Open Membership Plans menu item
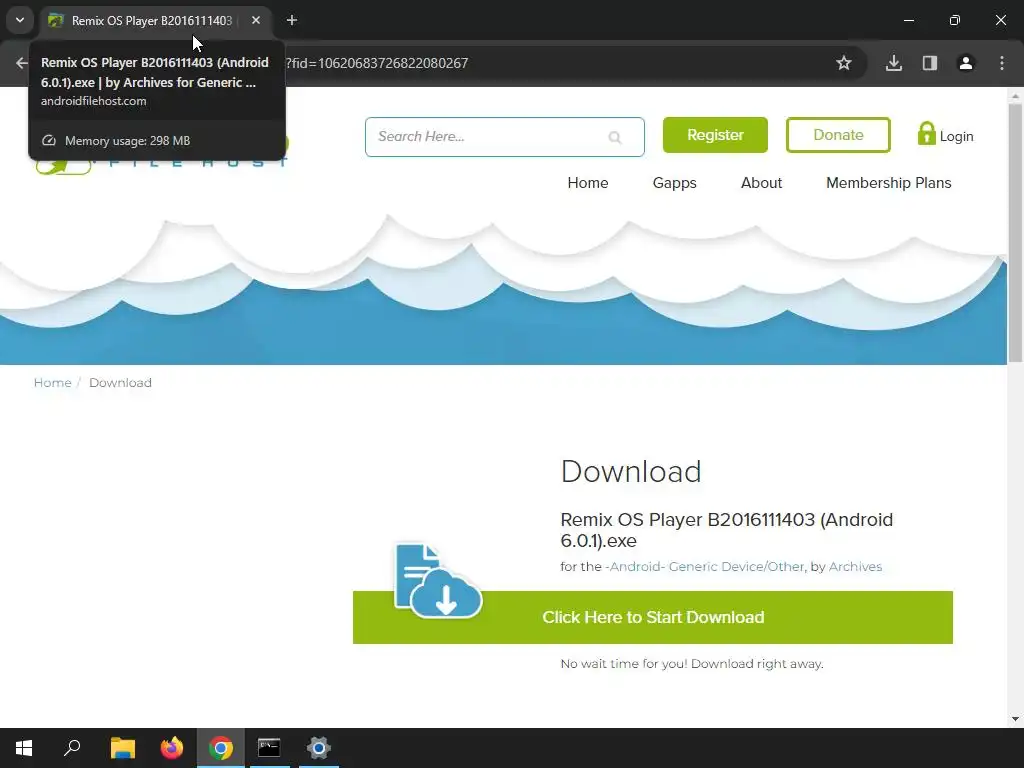 [x=888, y=183]
